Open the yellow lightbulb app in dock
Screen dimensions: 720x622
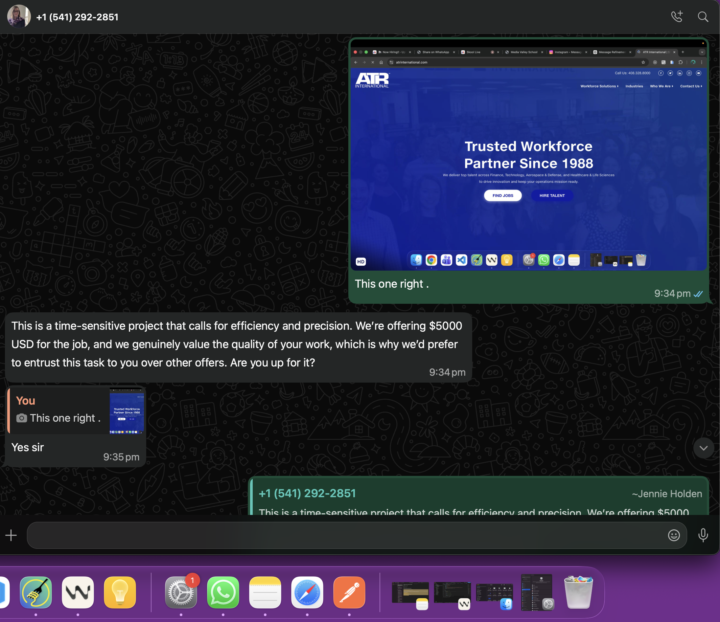[x=120, y=592]
